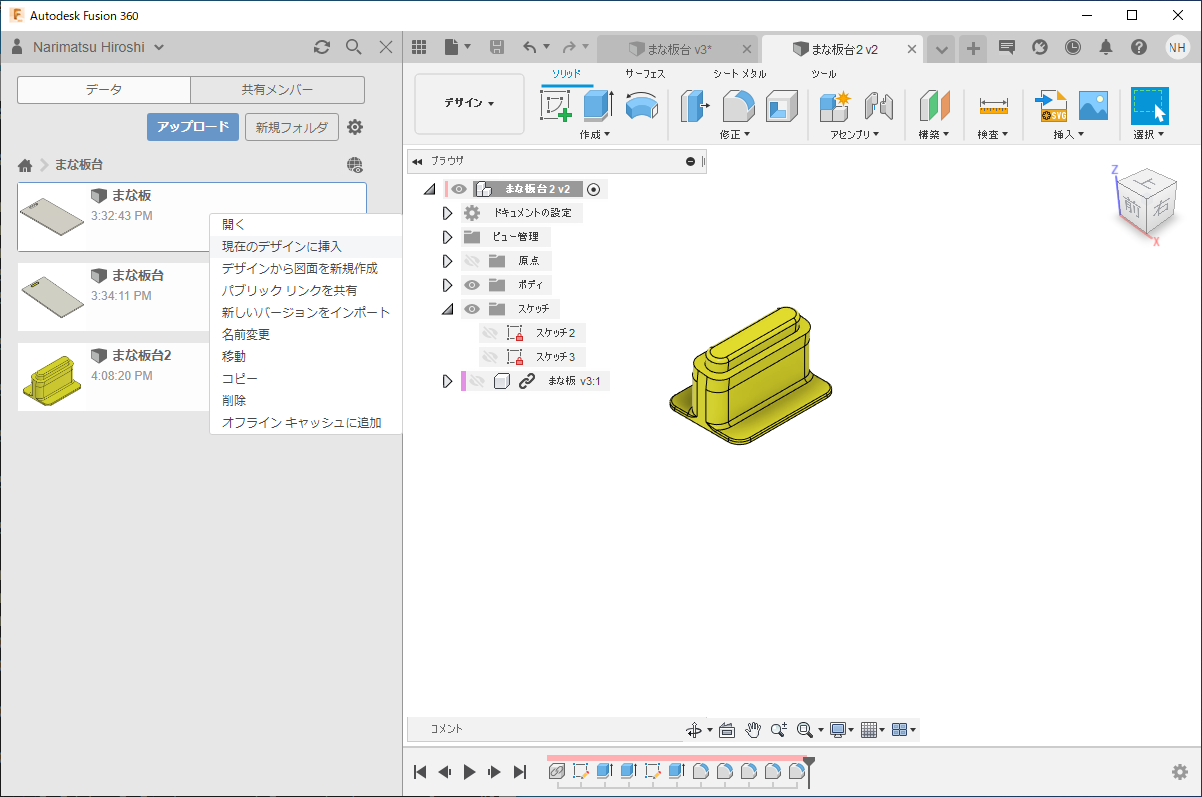Select the Extrude tool in toolbar

pos(598,105)
